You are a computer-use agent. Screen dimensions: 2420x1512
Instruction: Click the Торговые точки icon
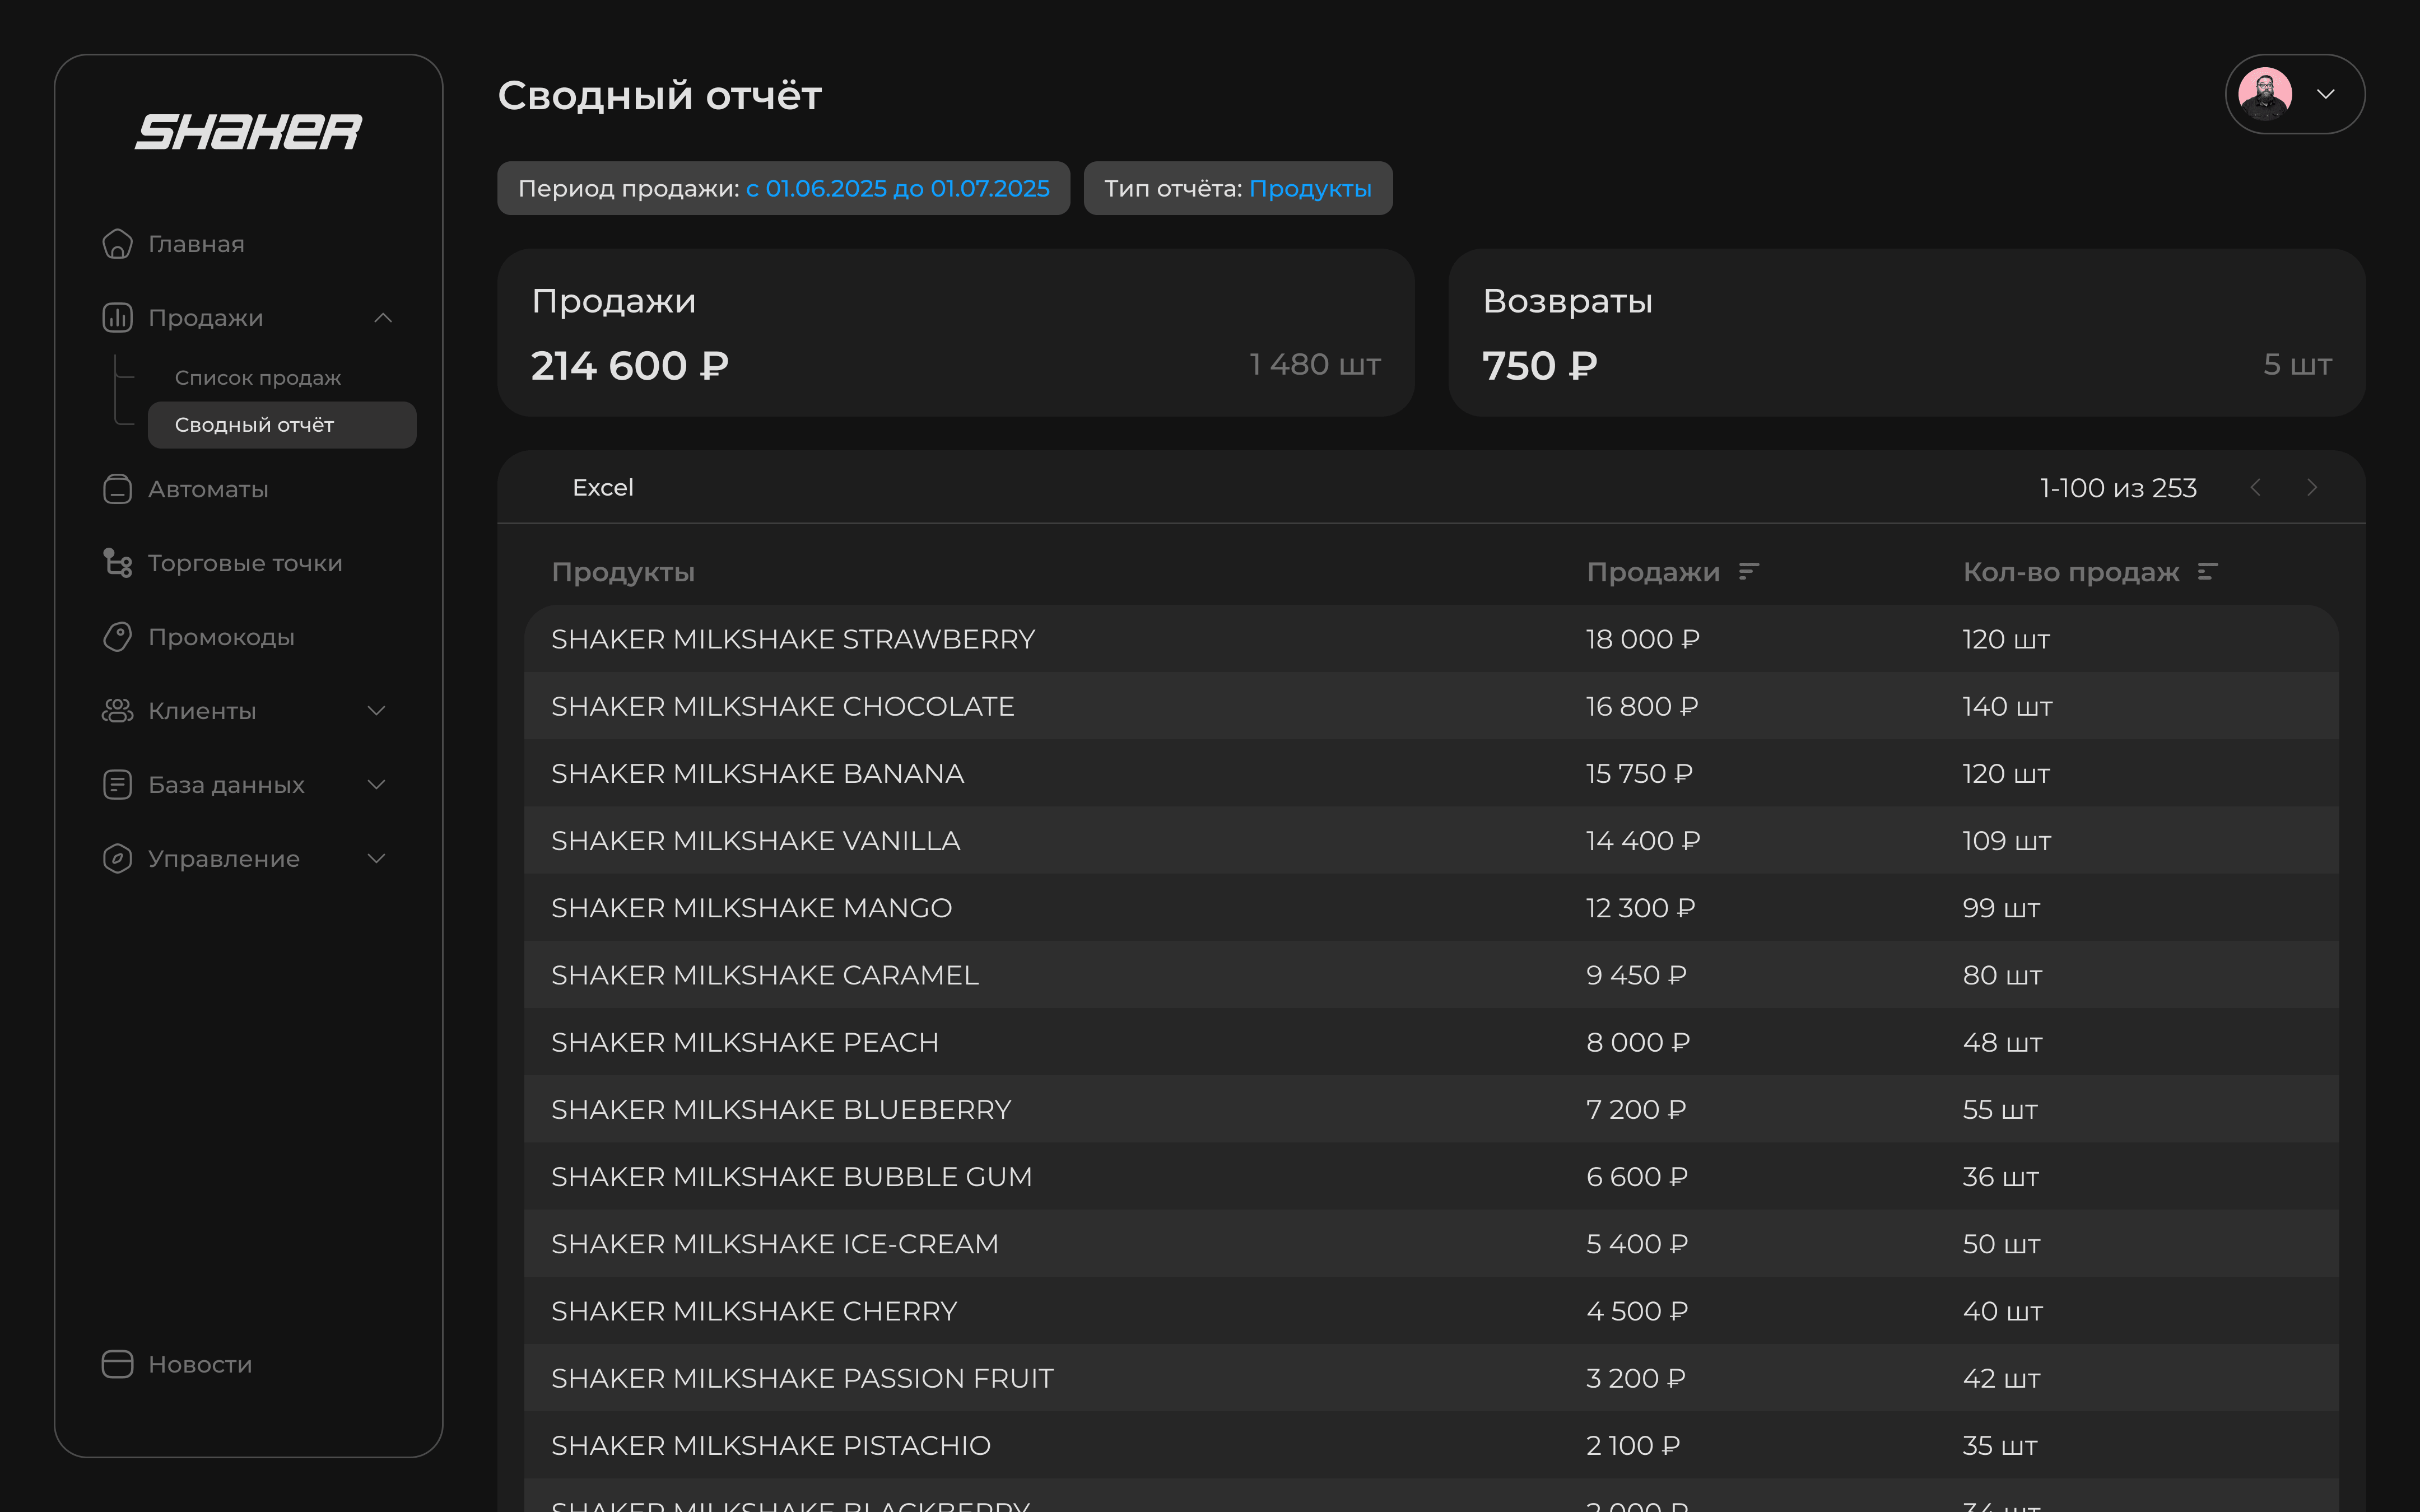(117, 563)
